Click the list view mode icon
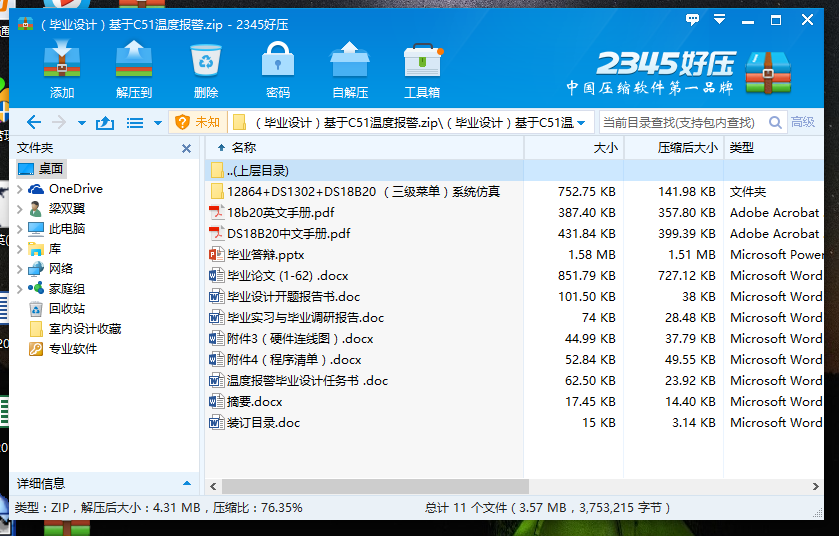The height and width of the screenshot is (536, 839). pyautogui.click(x=135, y=123)
